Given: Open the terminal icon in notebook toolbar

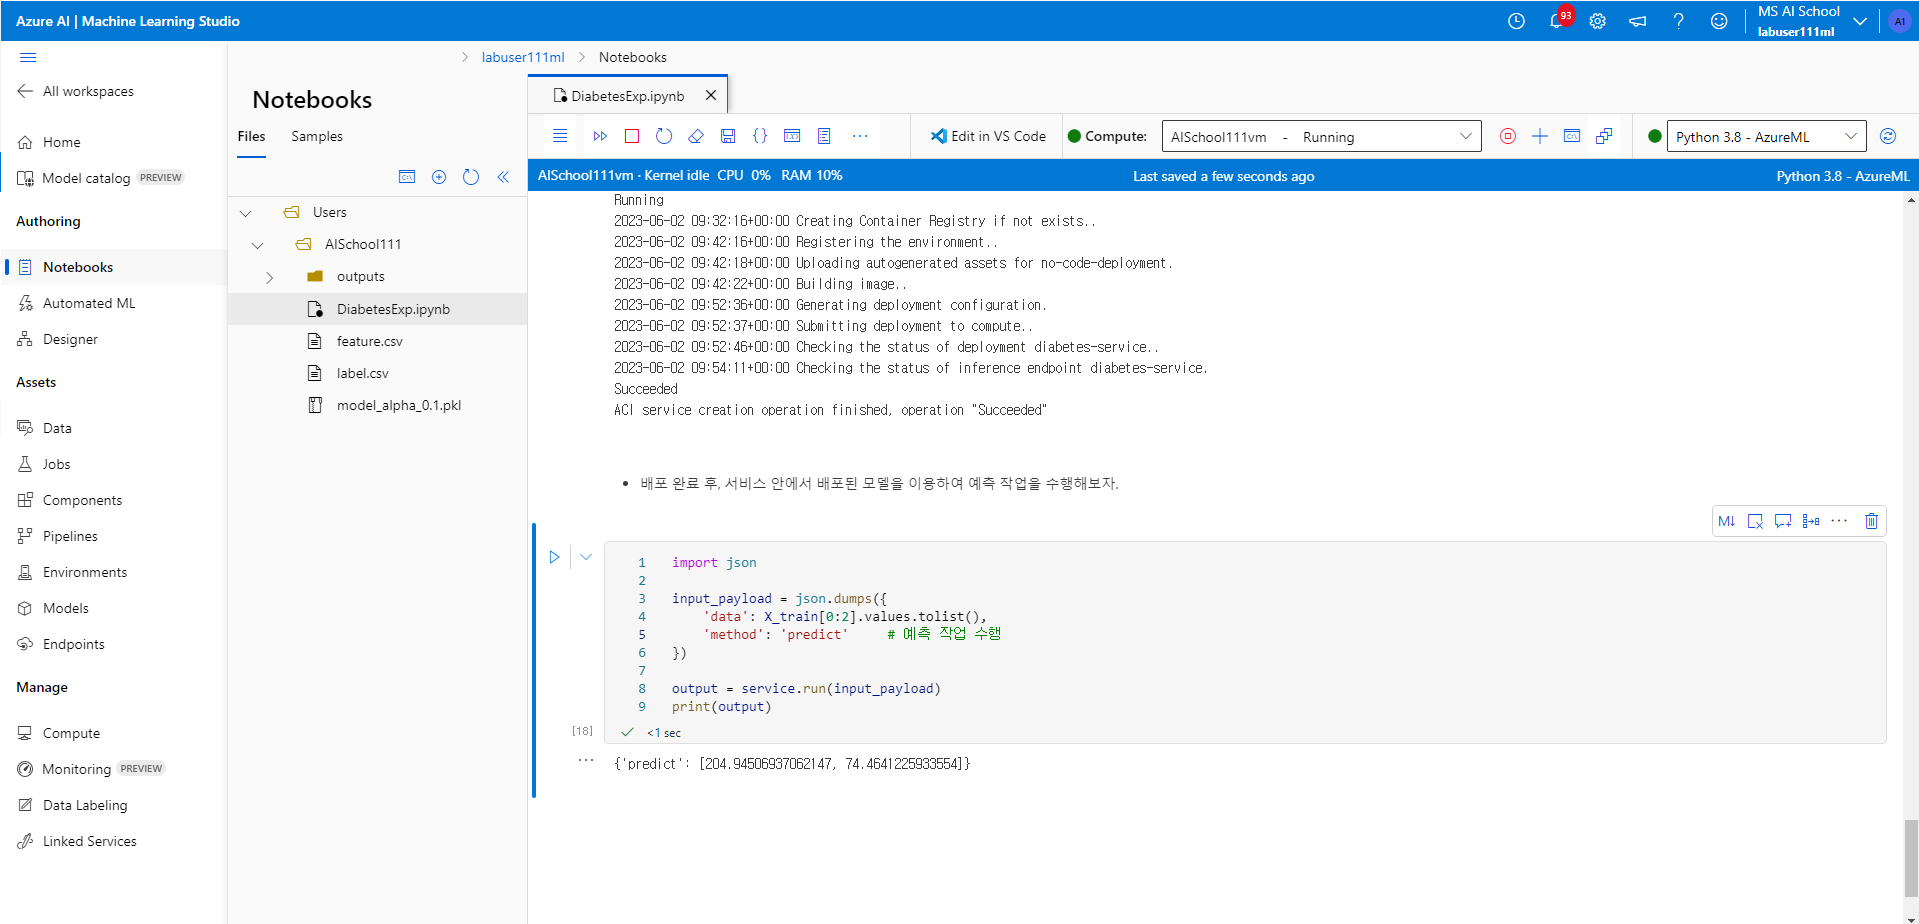Looking at the screenshot, I should tap(792, 136).
